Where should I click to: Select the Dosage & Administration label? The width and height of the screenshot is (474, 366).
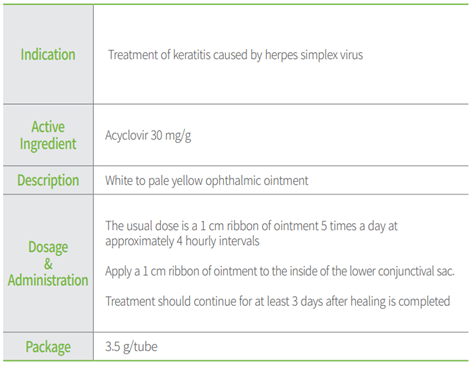click(48, 264)
